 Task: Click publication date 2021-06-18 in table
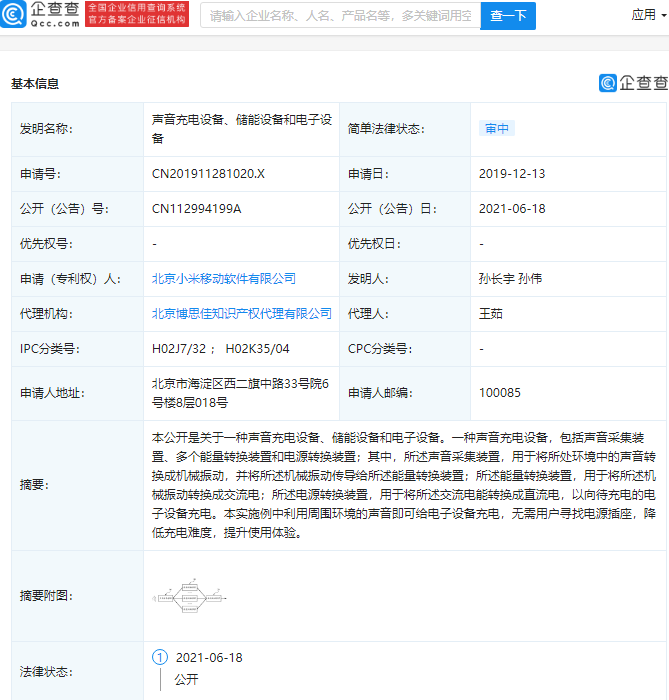[512, 208]
